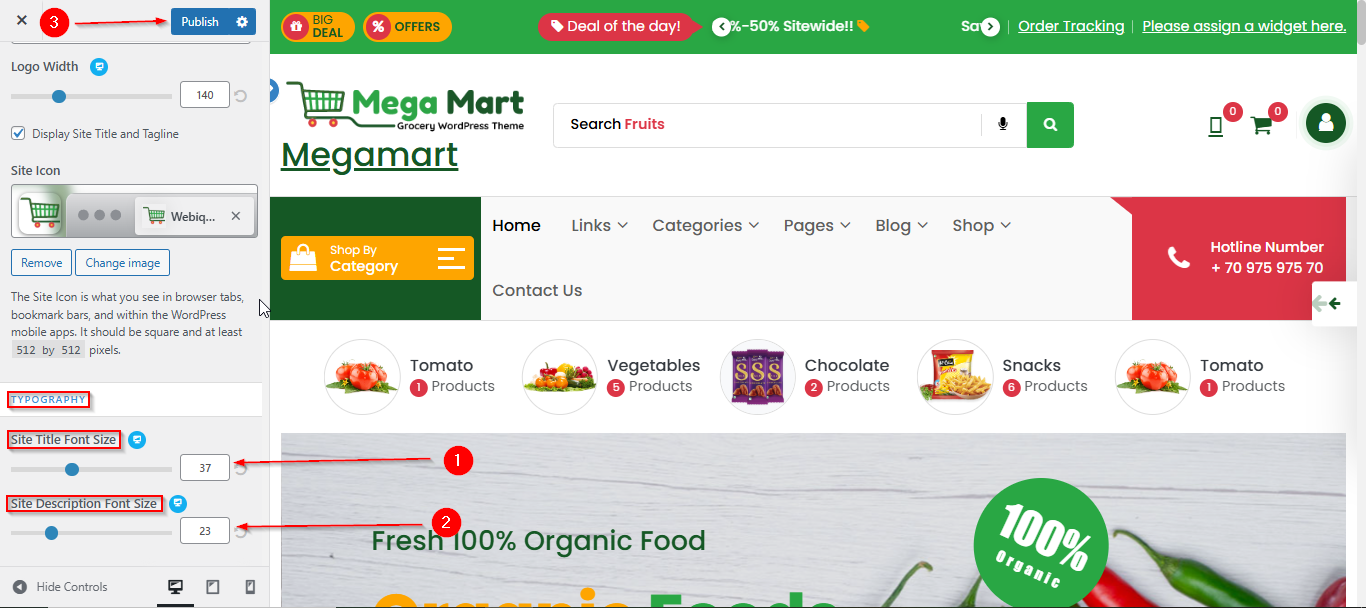Expand the Pages menu dropdown
Screen dimensions: 1366x608
pos(817,226)
